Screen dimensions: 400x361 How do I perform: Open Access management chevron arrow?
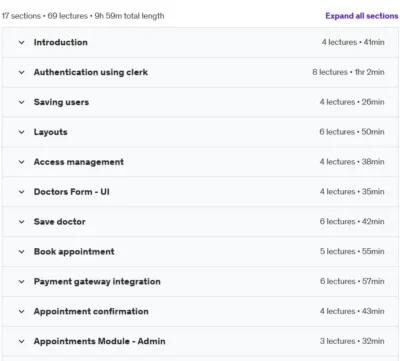click(21, 162)
